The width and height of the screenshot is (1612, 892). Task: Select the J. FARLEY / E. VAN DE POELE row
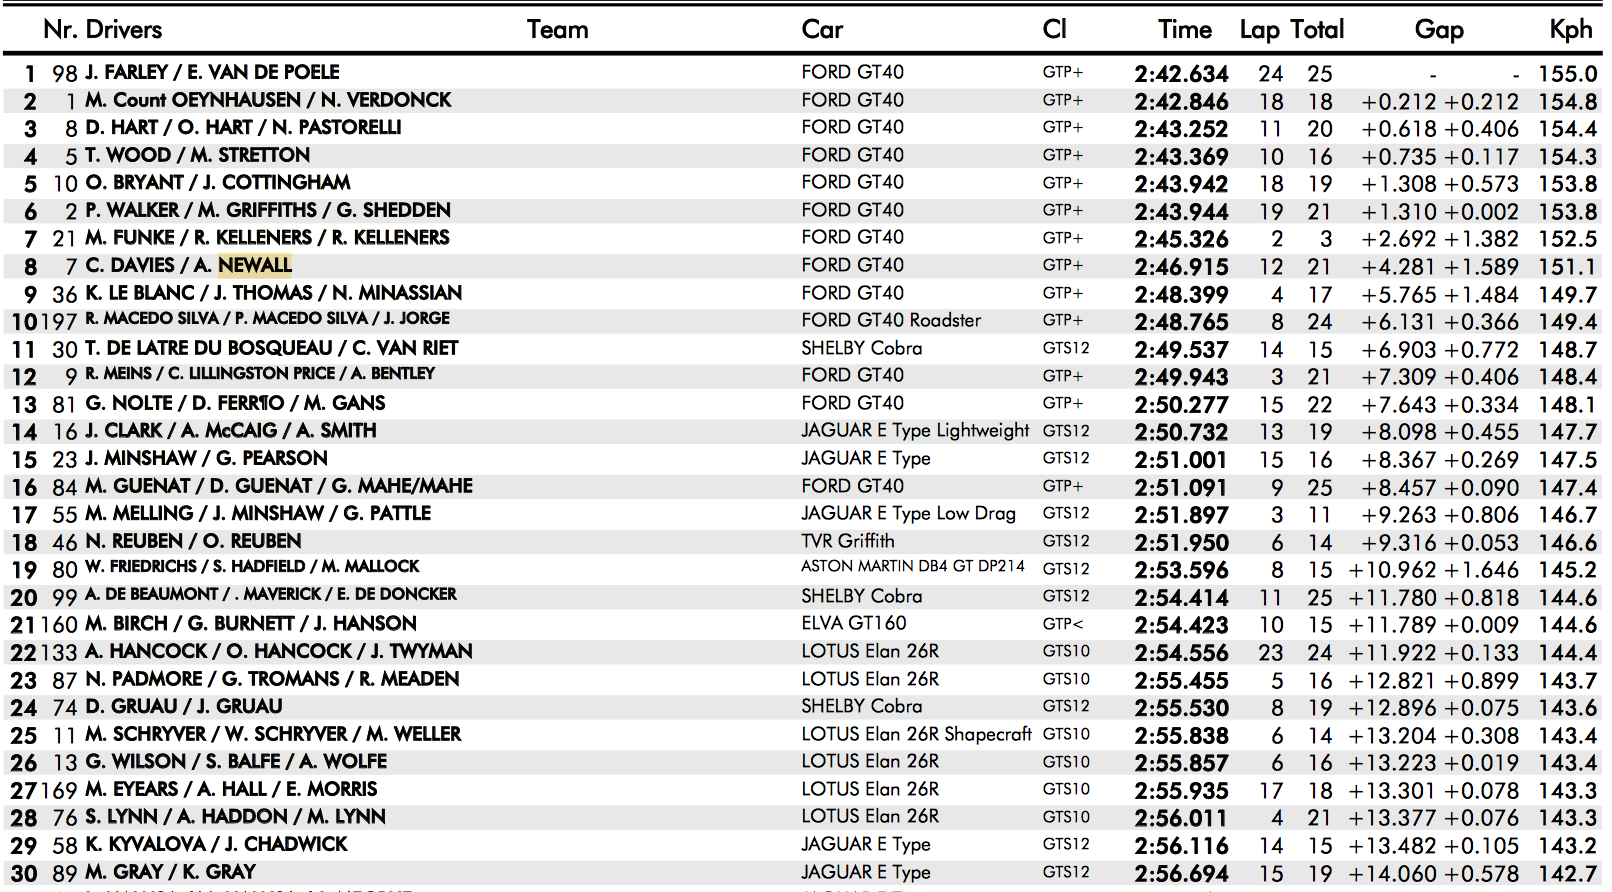[212, 72]
